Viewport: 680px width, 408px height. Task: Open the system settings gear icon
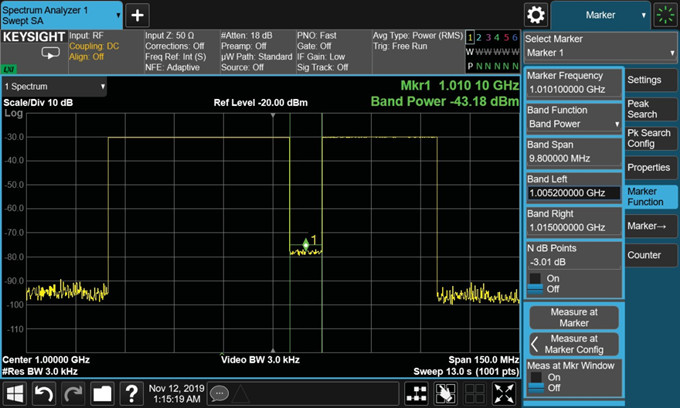point(536,15)
